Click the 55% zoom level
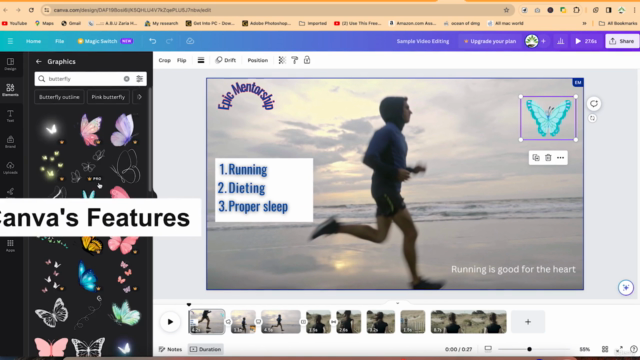The image size is (640, 360). (584, 349)
